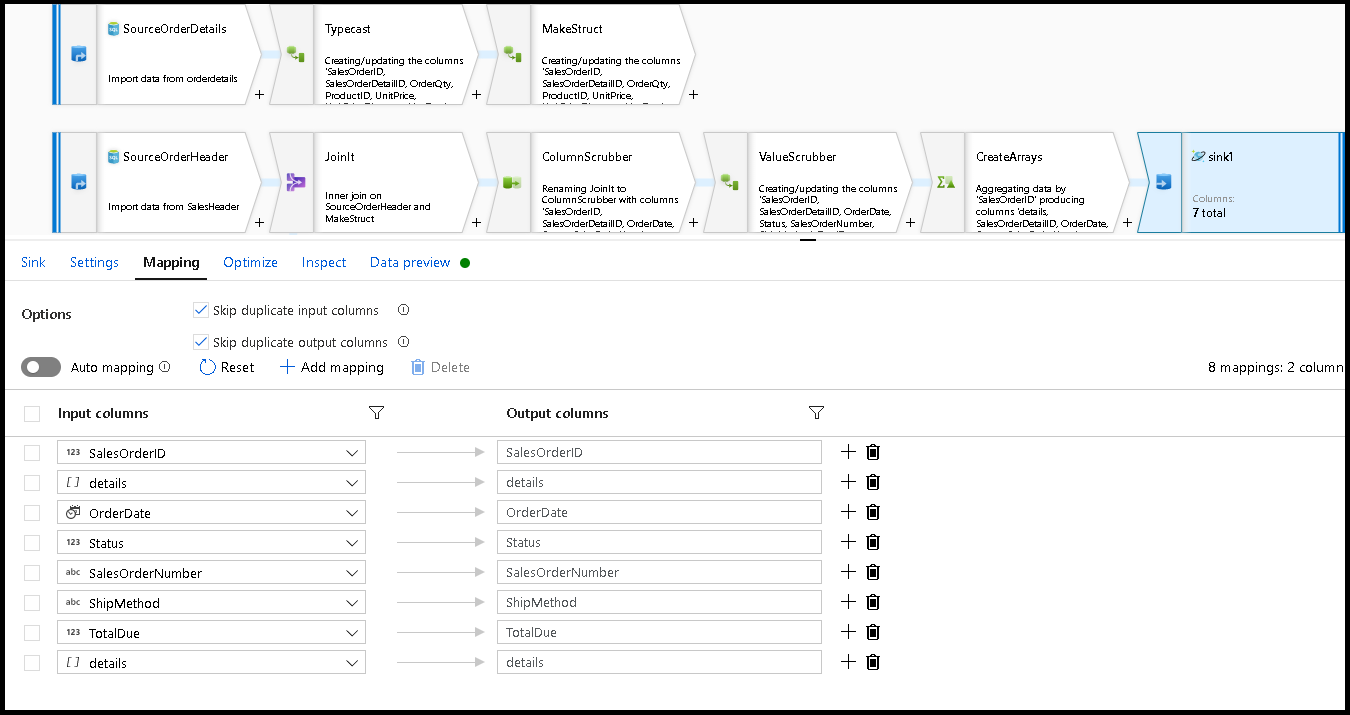Screen dimensions: 1350x715
Task: Click Add mapping button
Action: point(331,367)
